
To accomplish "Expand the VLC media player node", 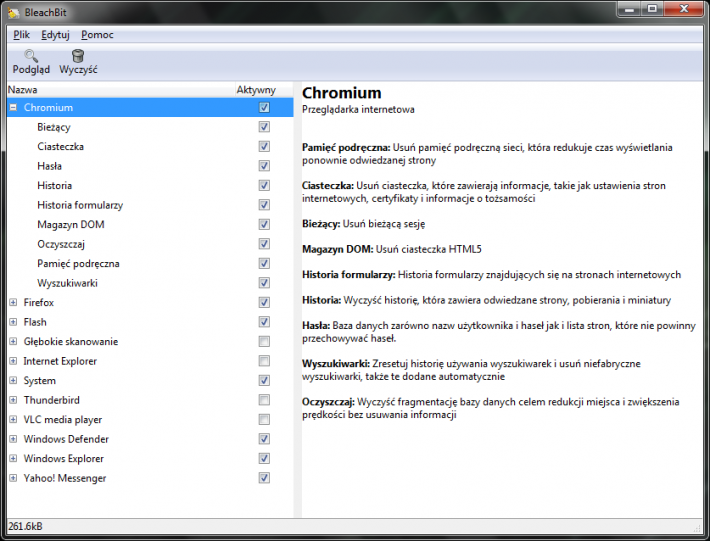I will pos(13,419).
